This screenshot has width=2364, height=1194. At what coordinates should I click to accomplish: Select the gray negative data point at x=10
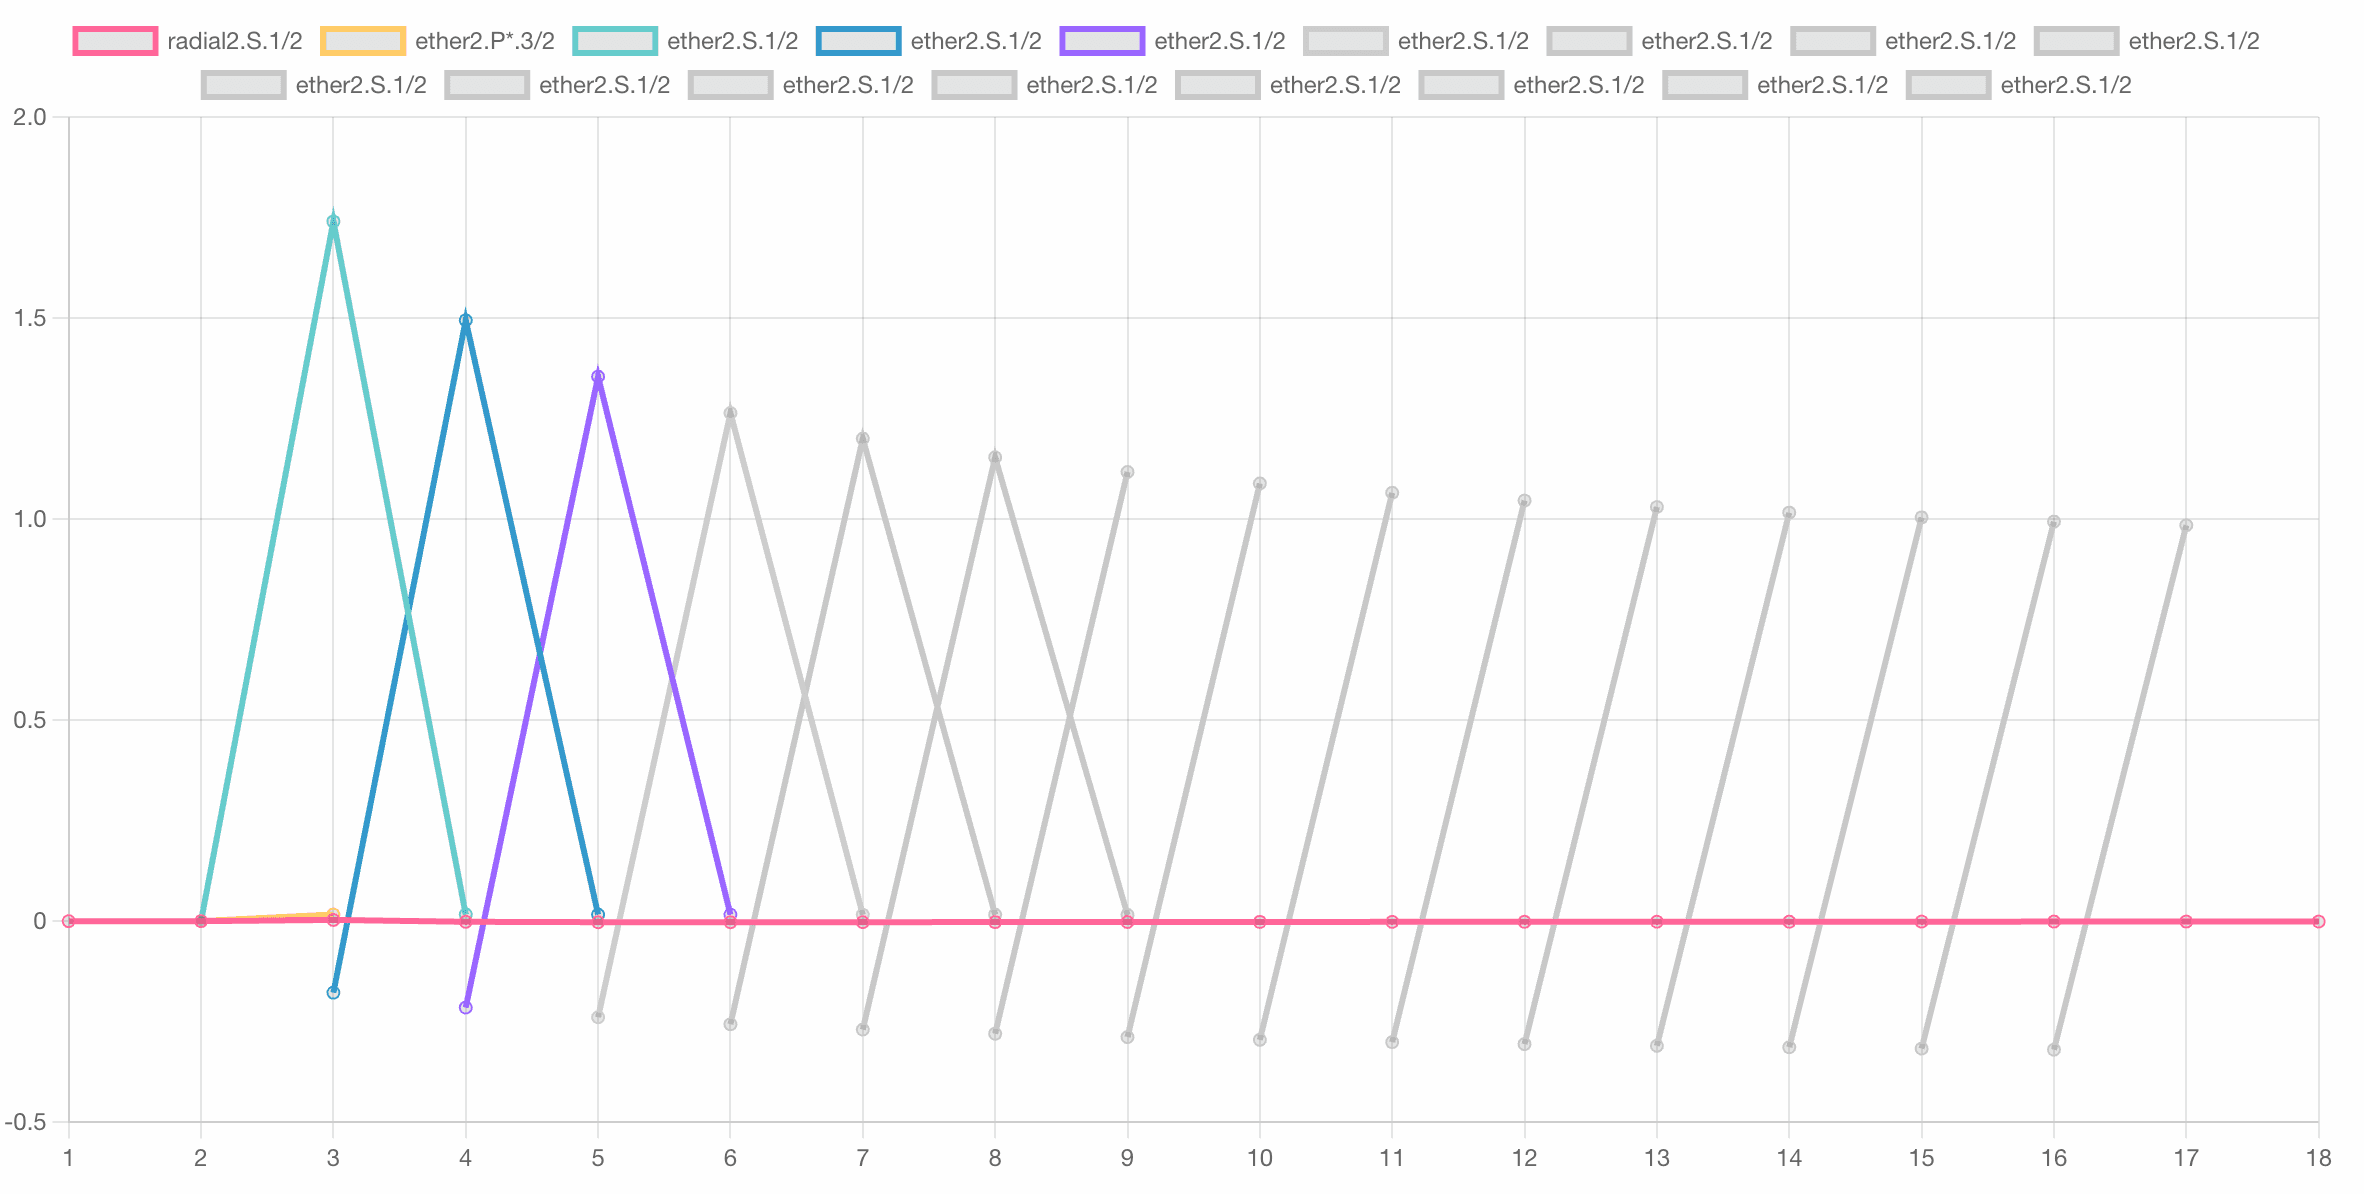click(x=1260, y=1041)
